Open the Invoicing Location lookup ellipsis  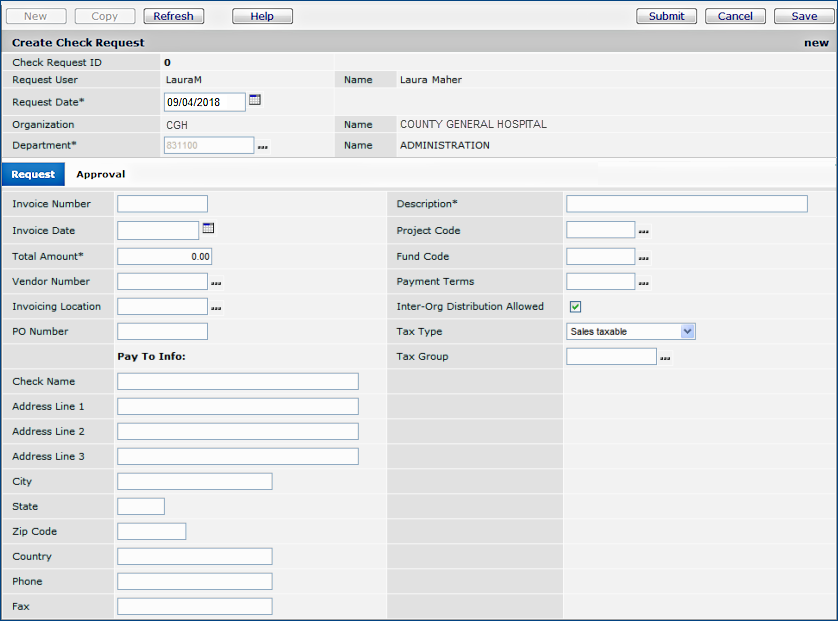click(216, 308)
